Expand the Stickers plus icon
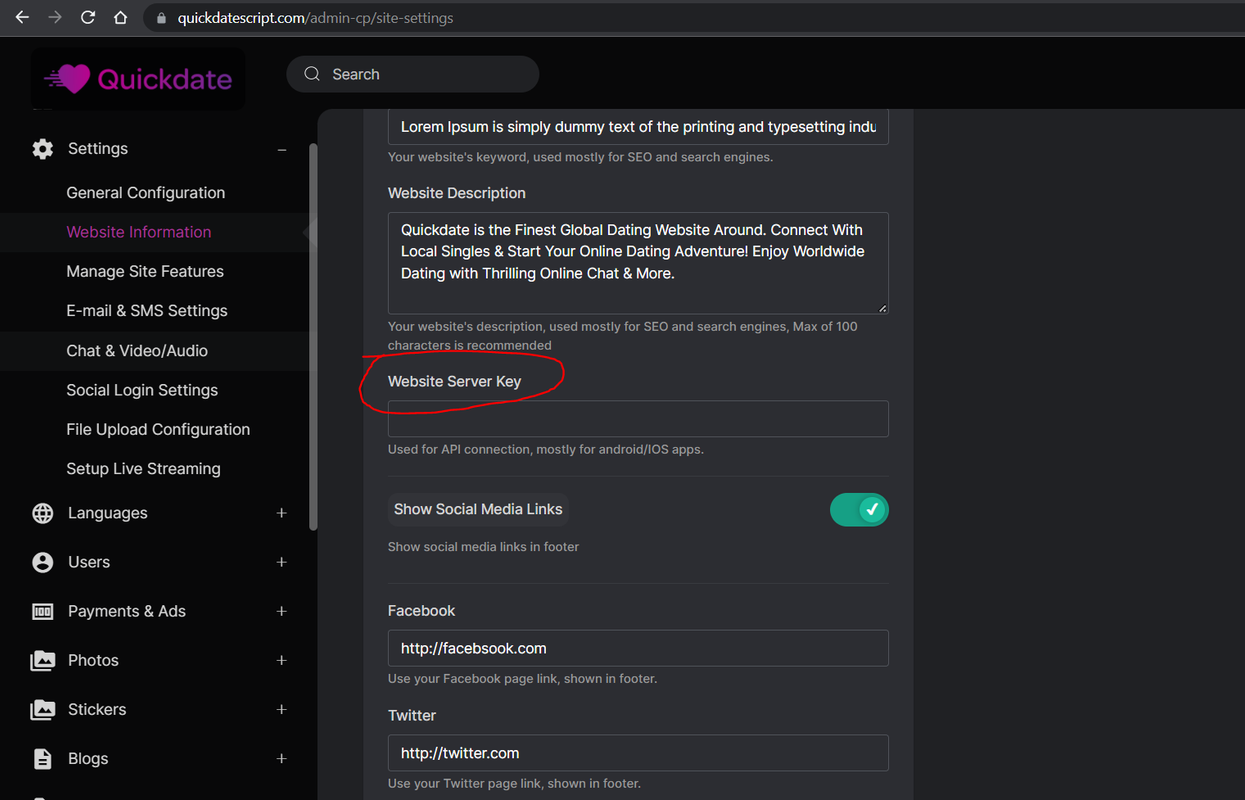Screen dimensions: 1245x800 (282, 709)
